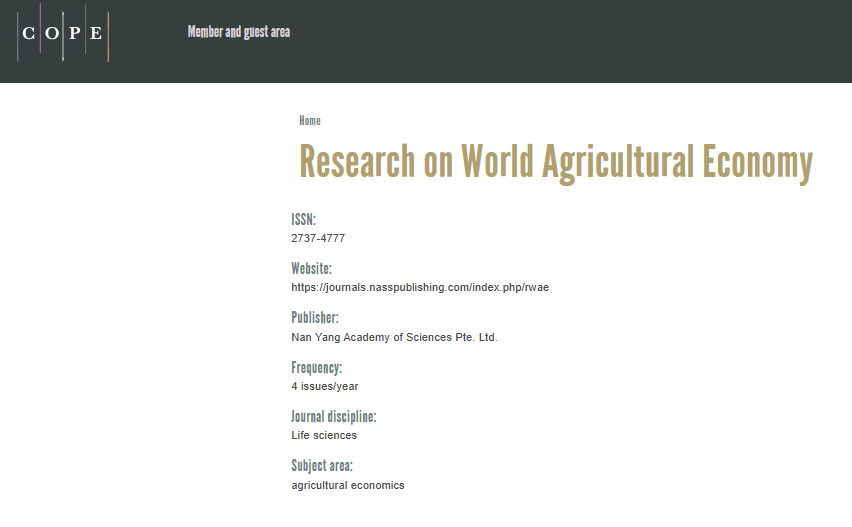Click the Frequency label
This screenshot has width=852, height=527.
[317, 368]
